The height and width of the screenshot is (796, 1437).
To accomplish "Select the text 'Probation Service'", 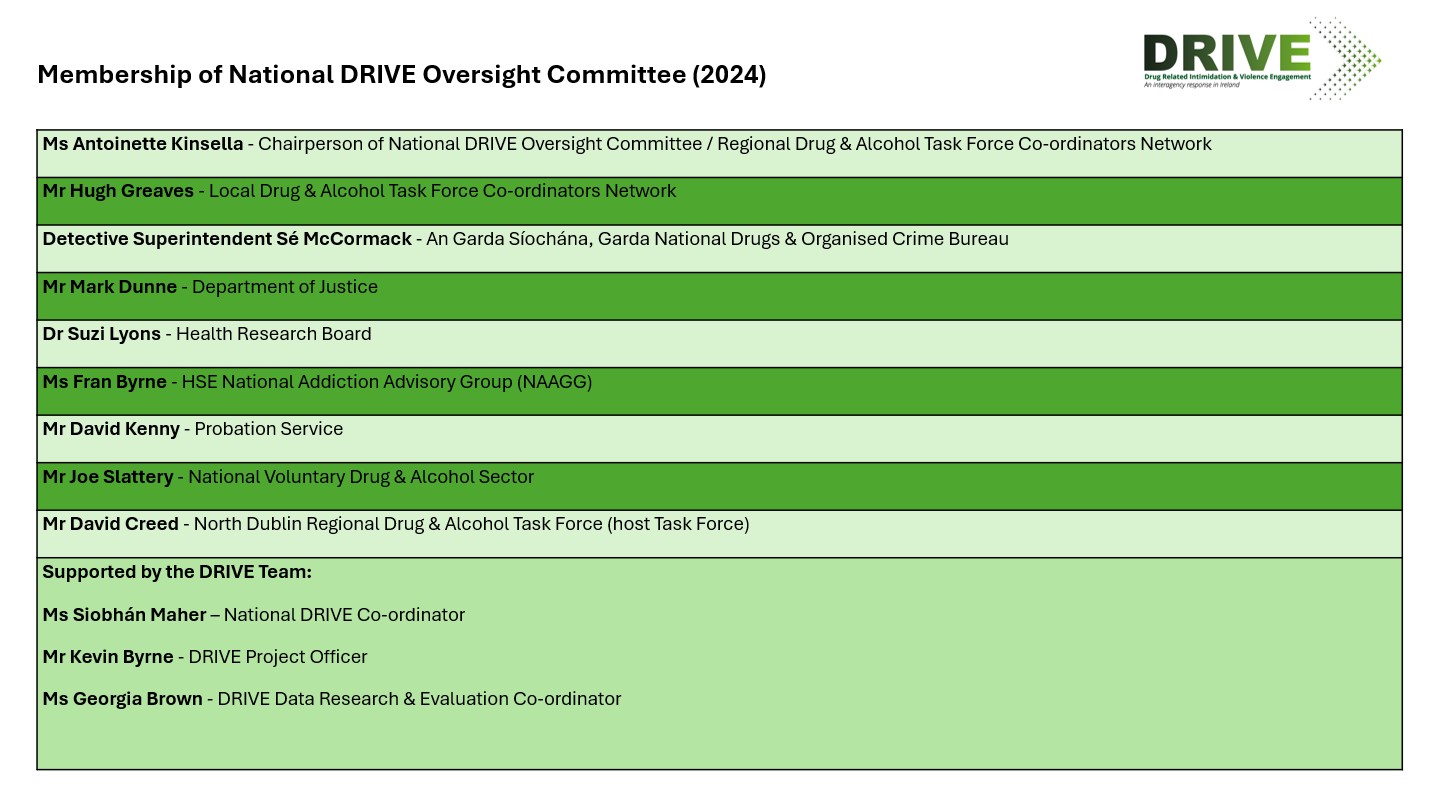I will [x=269, y=429].
